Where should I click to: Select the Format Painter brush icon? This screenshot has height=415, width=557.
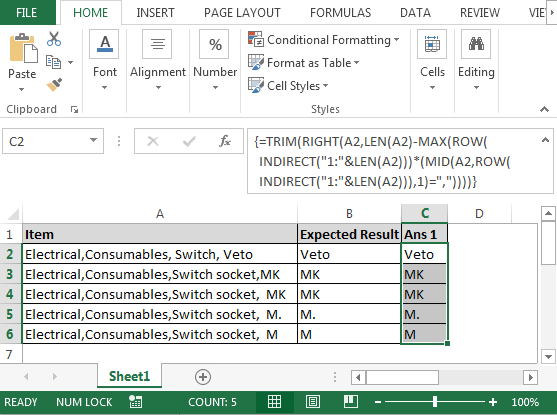pos(54,85)
